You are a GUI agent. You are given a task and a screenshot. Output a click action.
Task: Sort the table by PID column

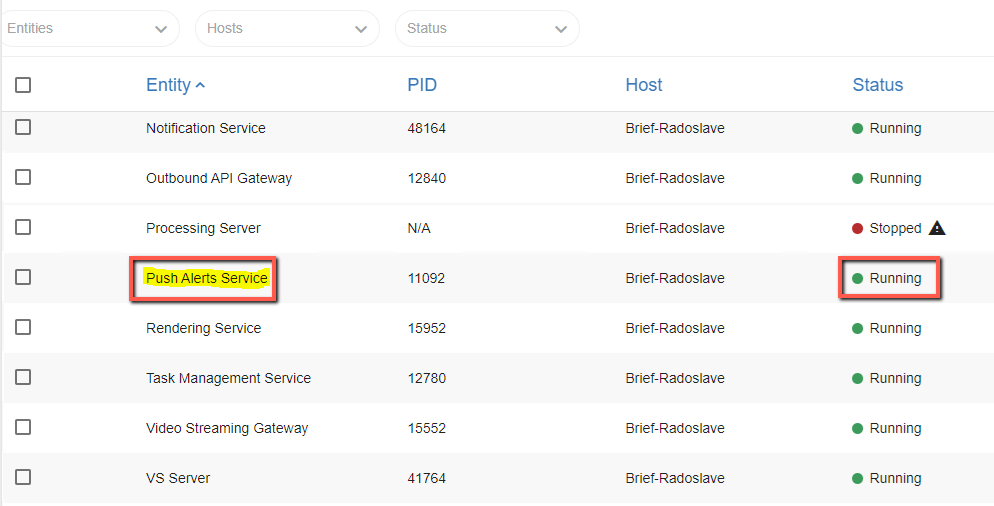click(x=422, y=85)
